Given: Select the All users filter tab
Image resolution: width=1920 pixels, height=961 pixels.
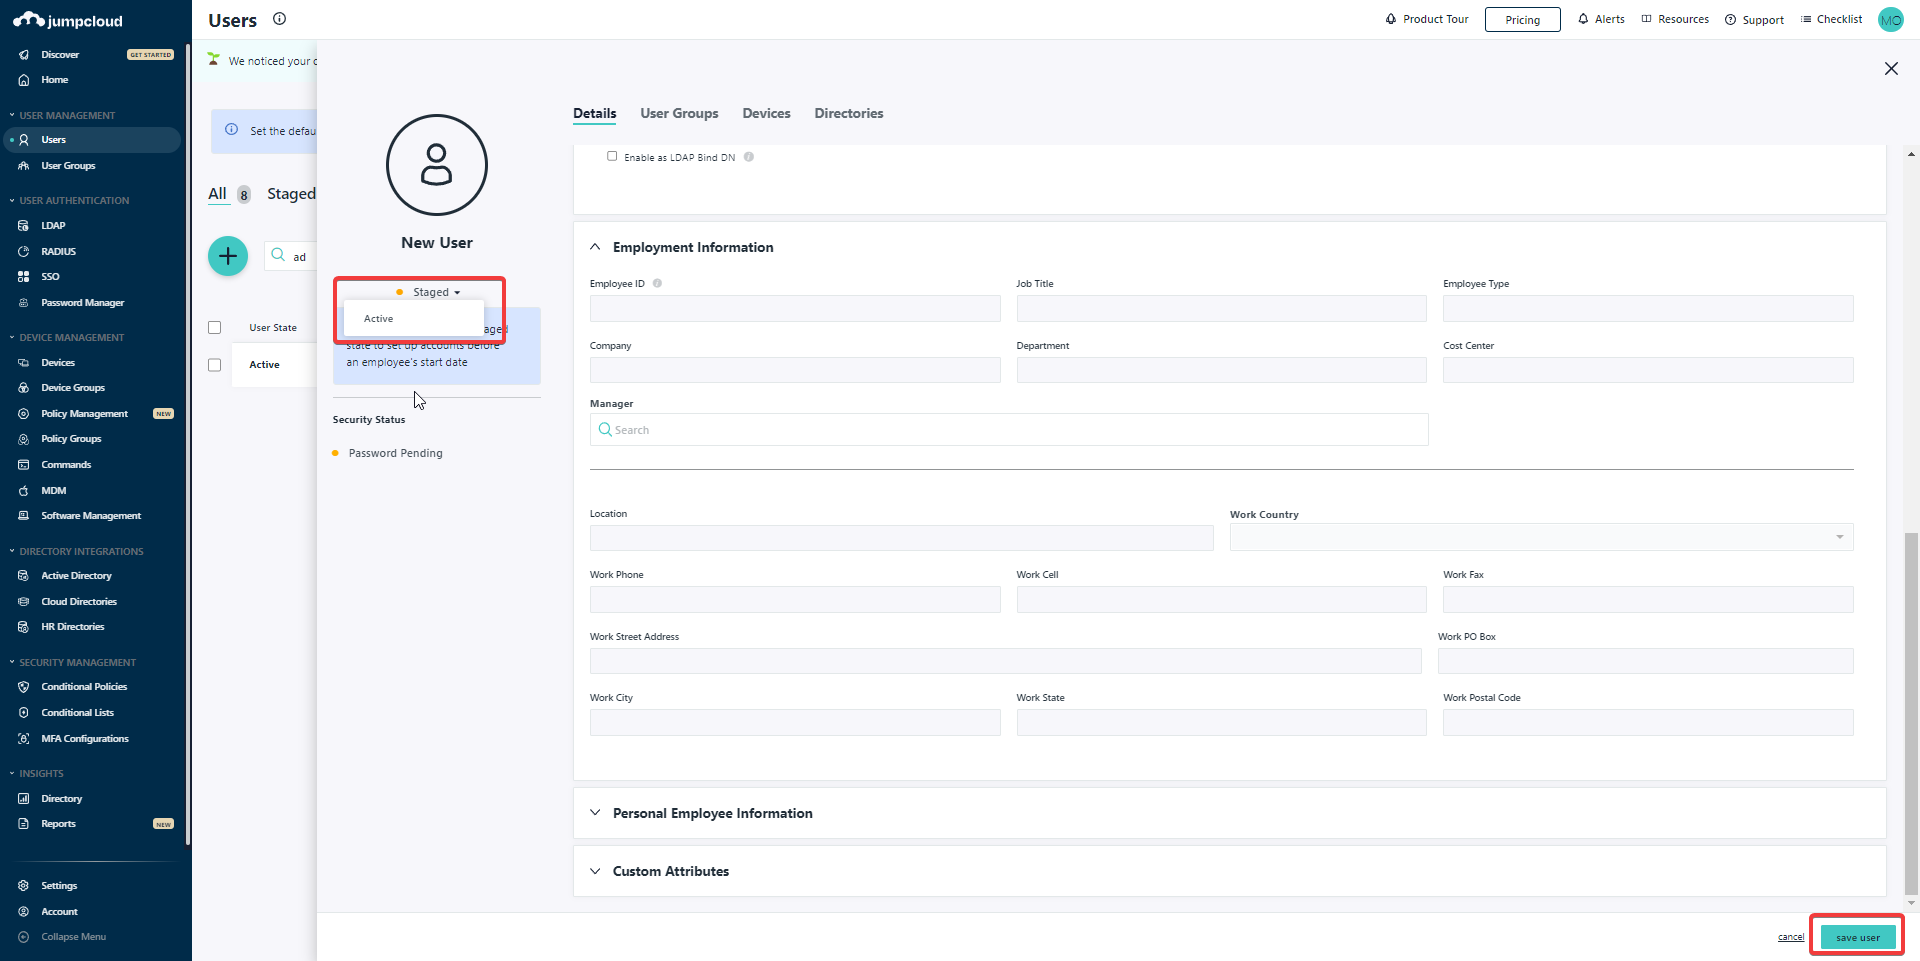Looking at the screenshot, I should point(217,194).
